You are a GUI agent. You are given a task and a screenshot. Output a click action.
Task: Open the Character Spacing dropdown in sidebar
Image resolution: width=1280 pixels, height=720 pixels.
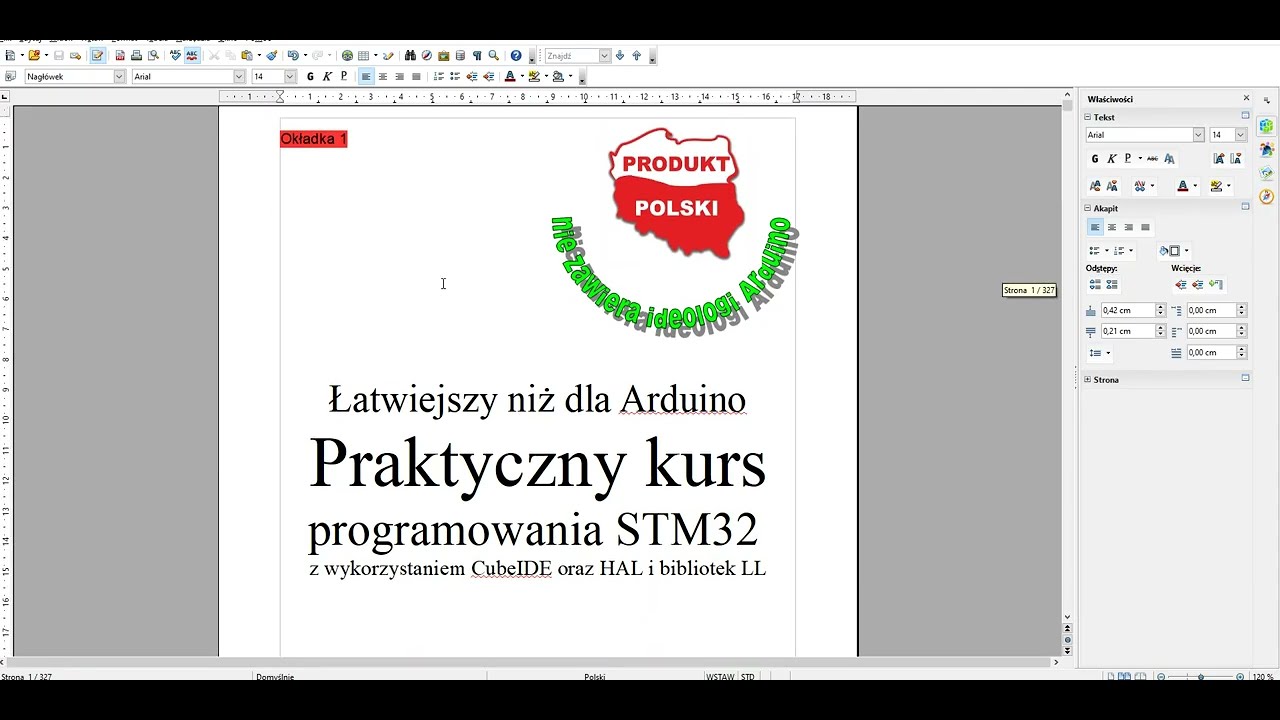1152,185
